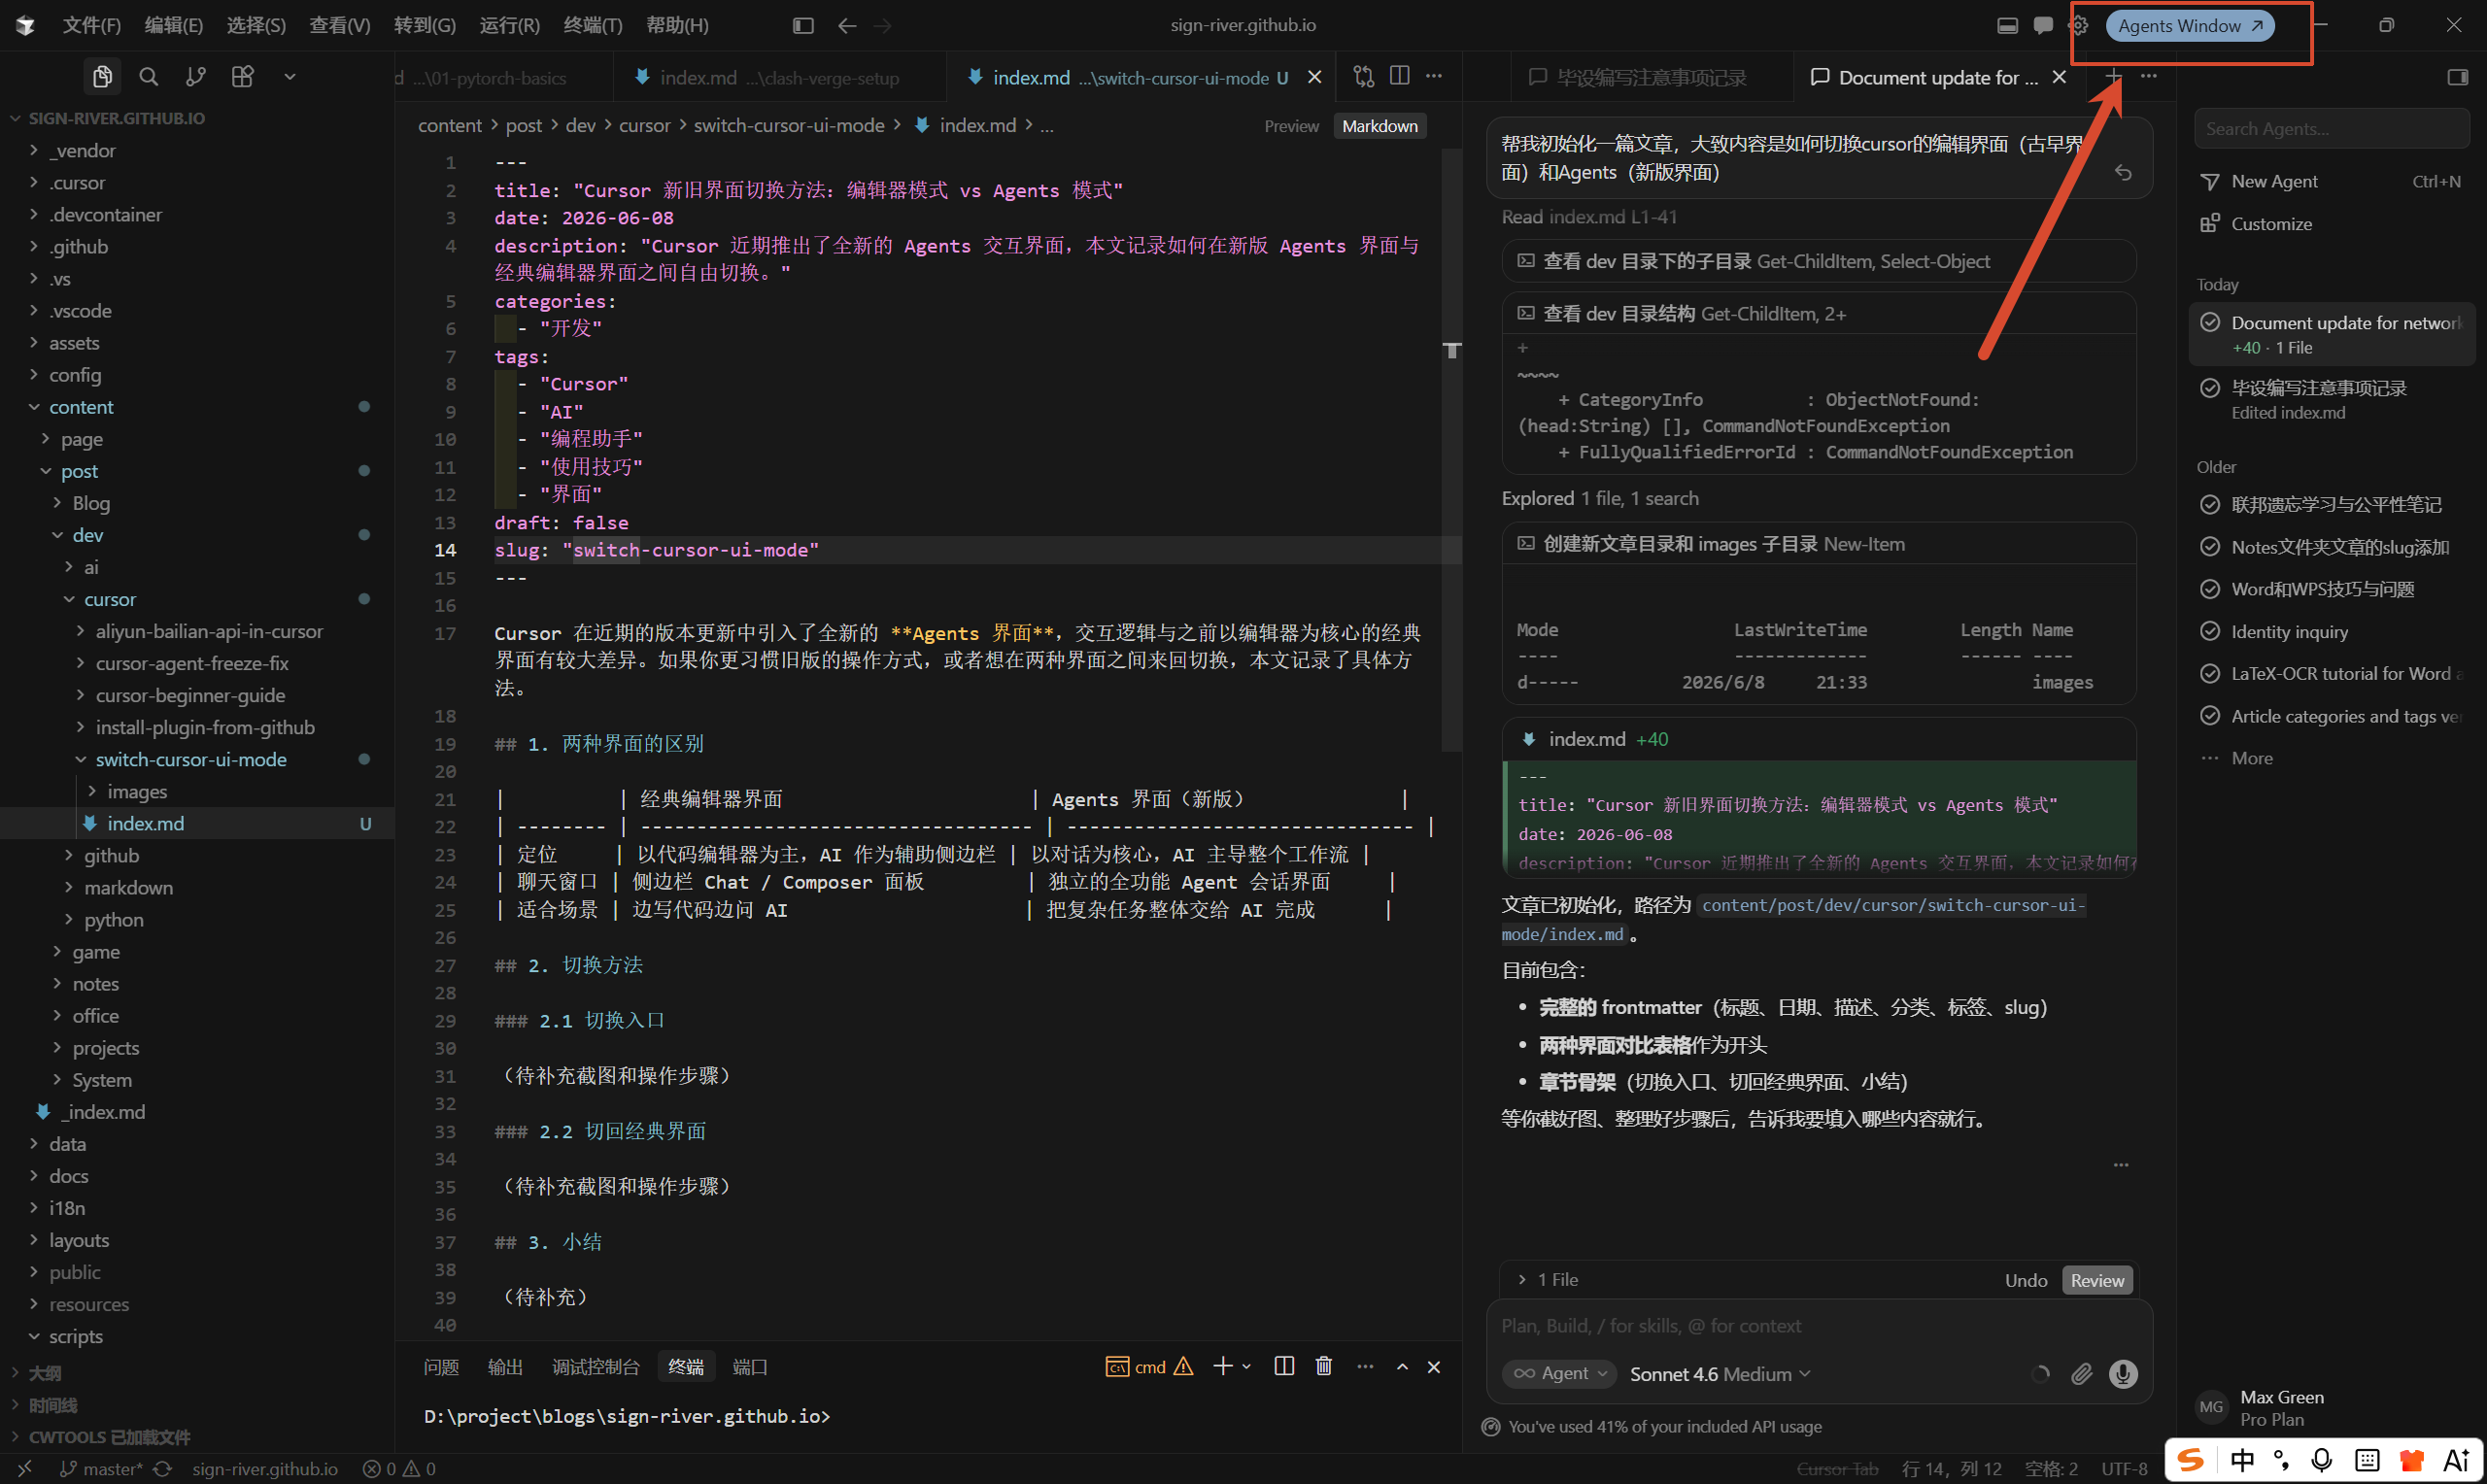Open the 联邦遗忘学习与公平性笔记 agent chat

click(2331, 505)
